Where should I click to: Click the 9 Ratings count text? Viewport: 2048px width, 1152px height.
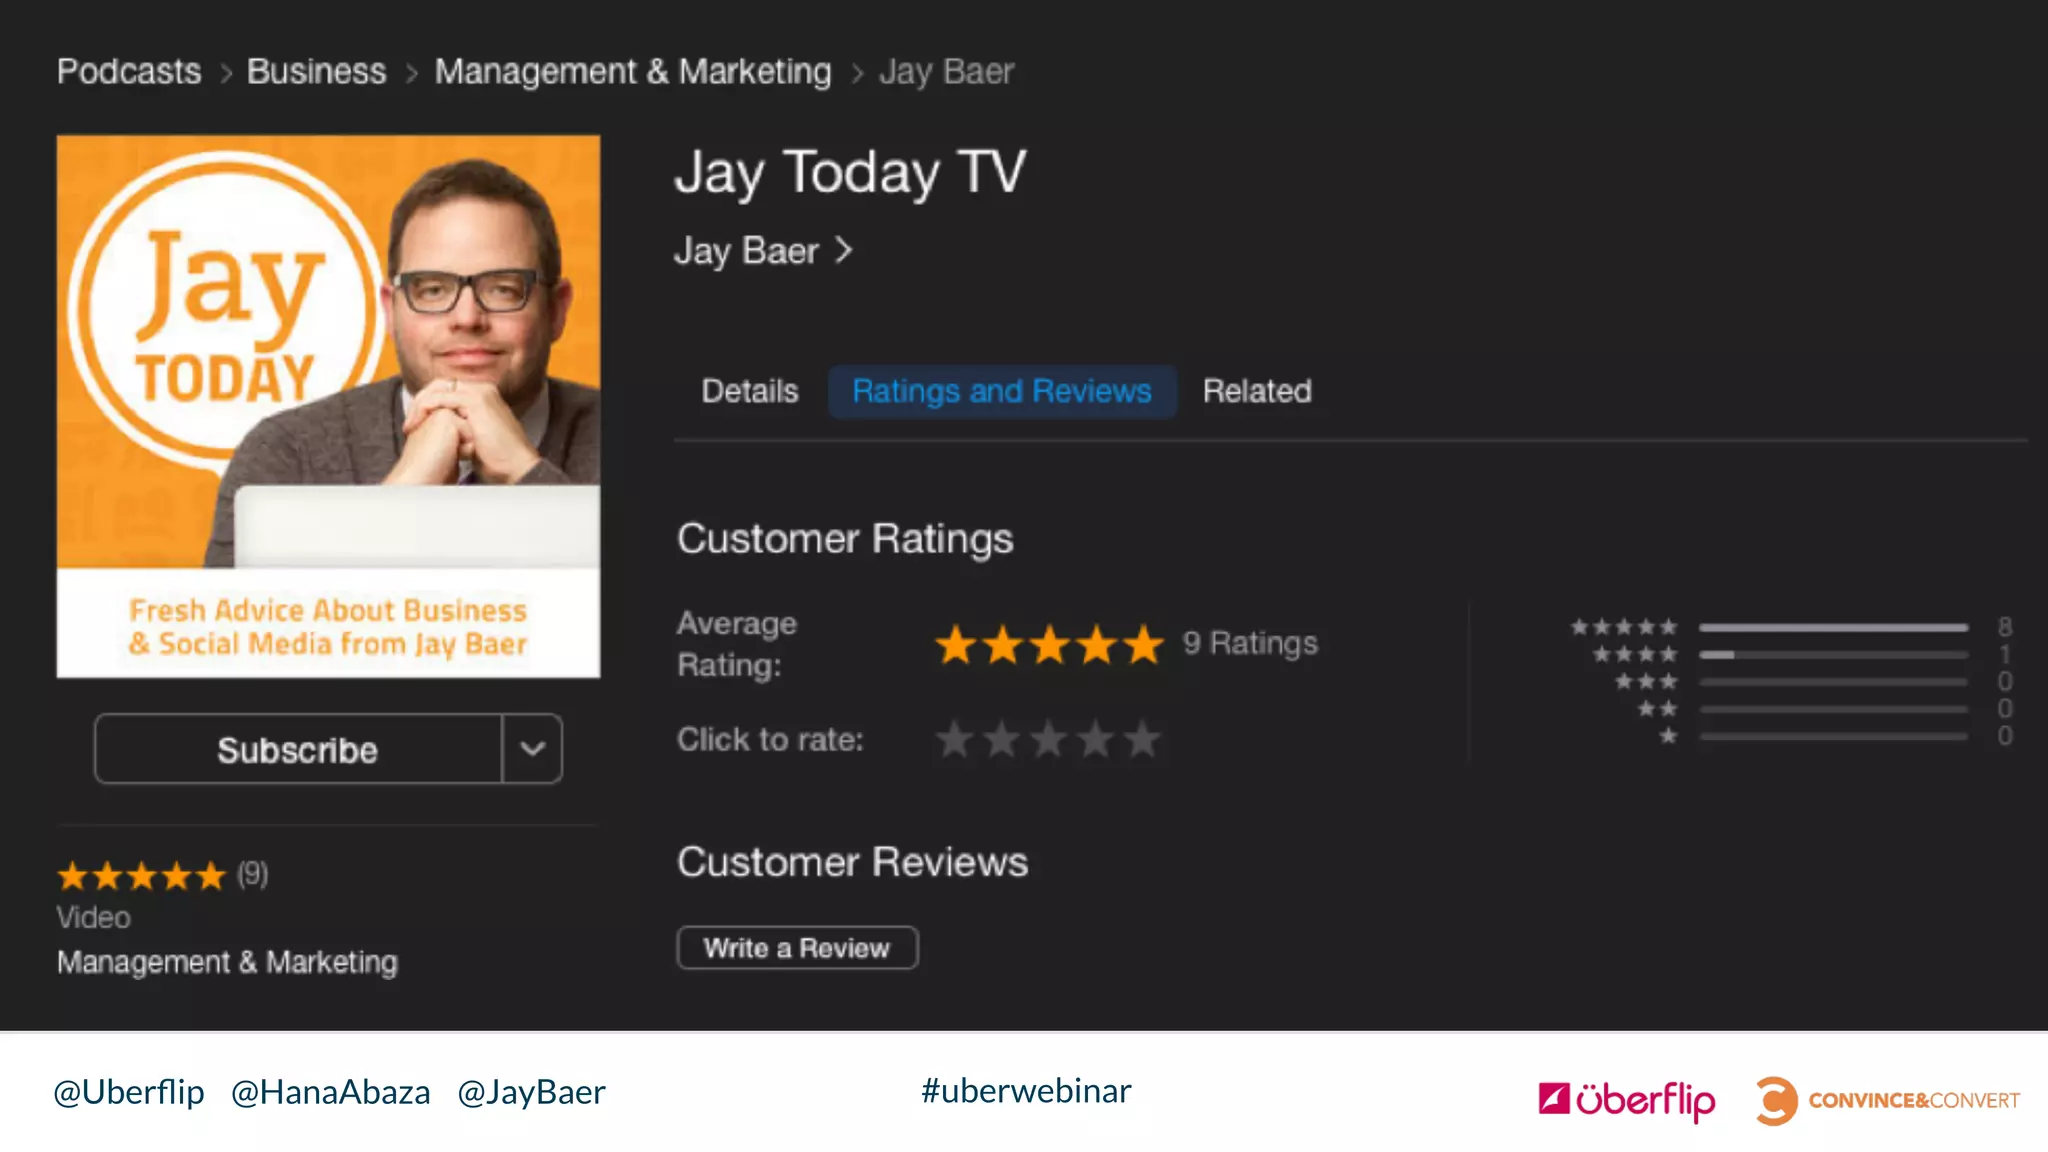tap(1250, 643)
